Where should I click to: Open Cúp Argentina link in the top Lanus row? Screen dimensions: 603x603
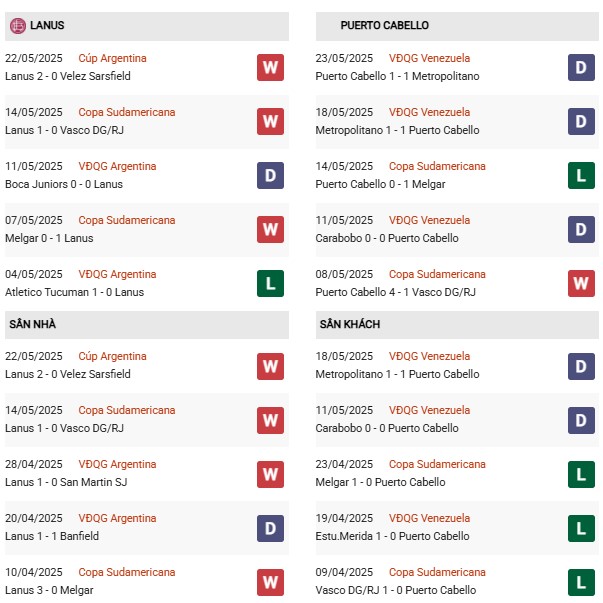point(112,58)
